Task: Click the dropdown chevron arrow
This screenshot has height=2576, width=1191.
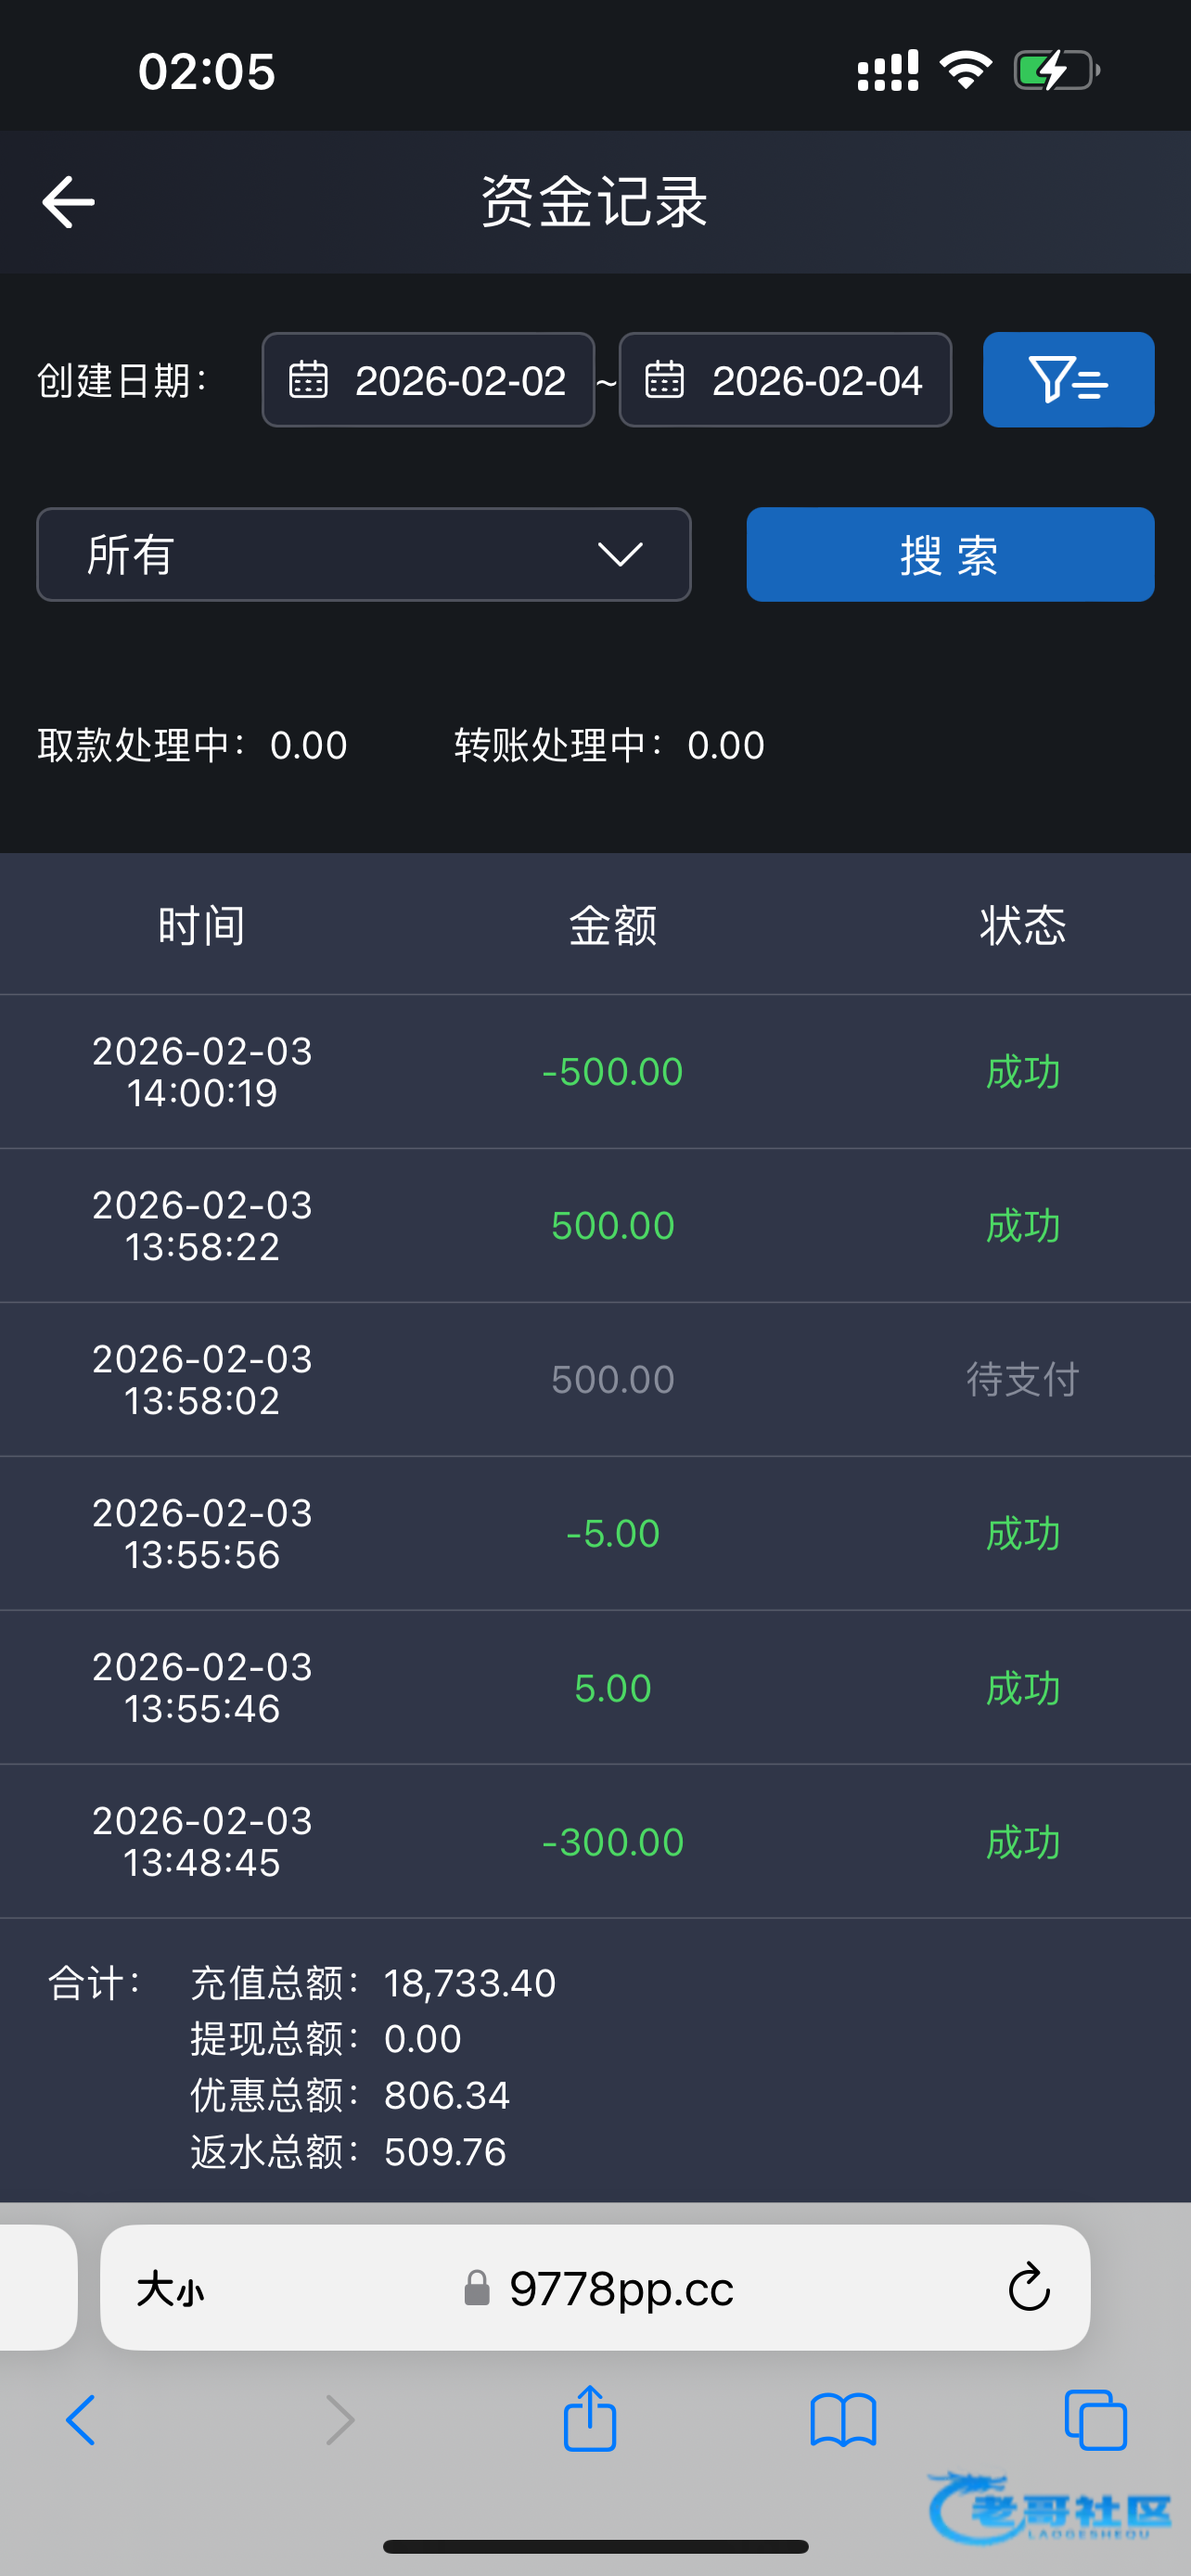Action: click(620, 555)
